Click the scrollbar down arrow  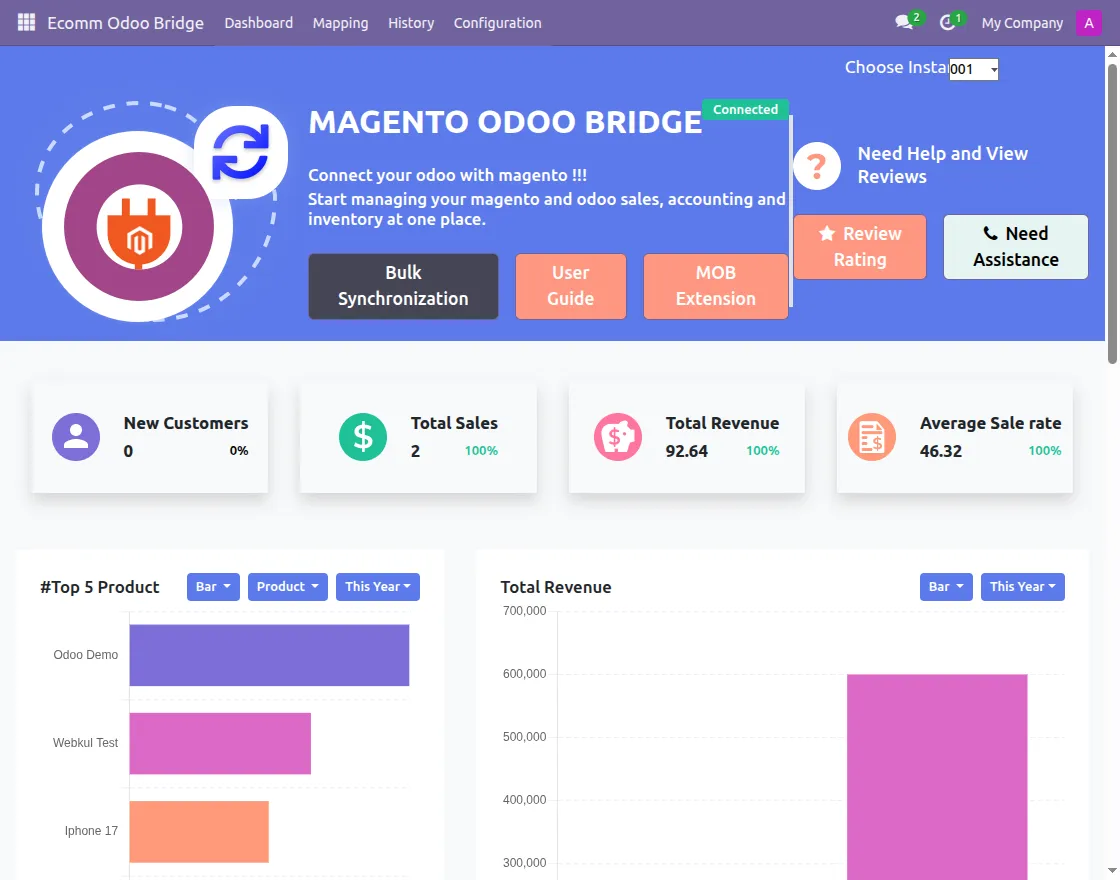[1112, 871]
